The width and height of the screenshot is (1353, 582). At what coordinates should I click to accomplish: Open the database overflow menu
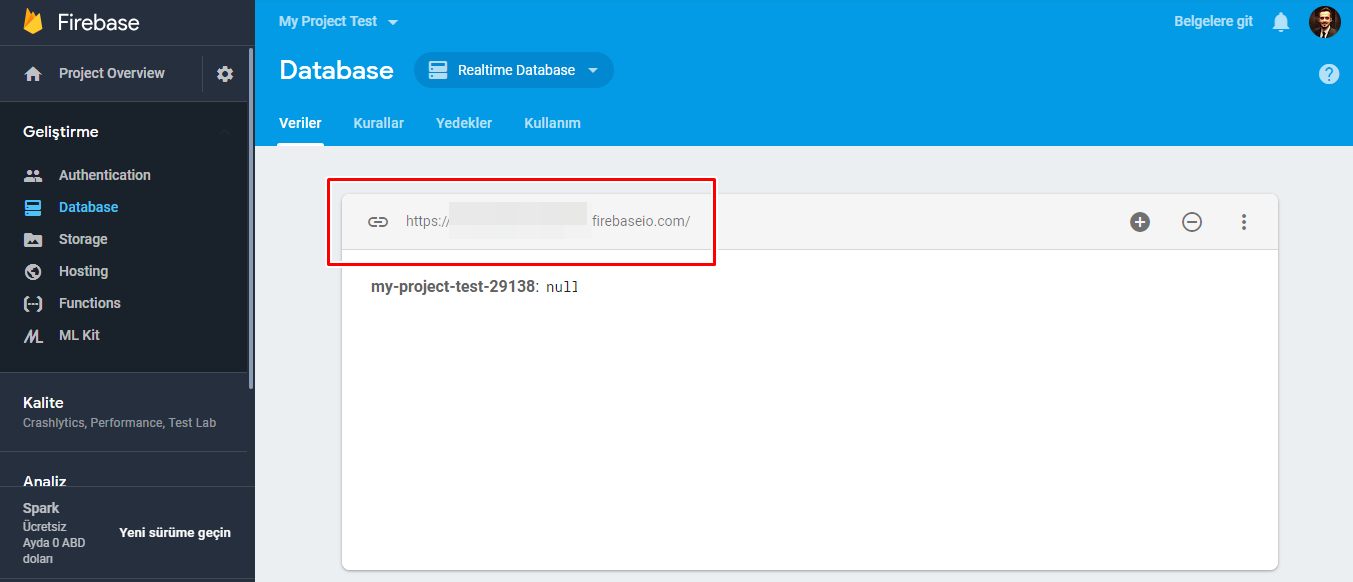pos(1243,222)
